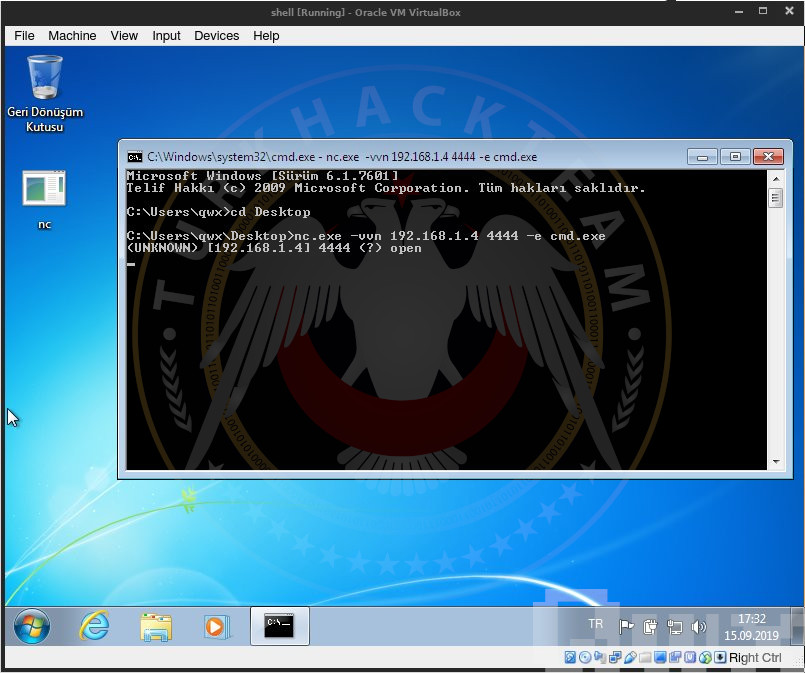
Task: Open the Machine menu
Action: pos(72,36)
